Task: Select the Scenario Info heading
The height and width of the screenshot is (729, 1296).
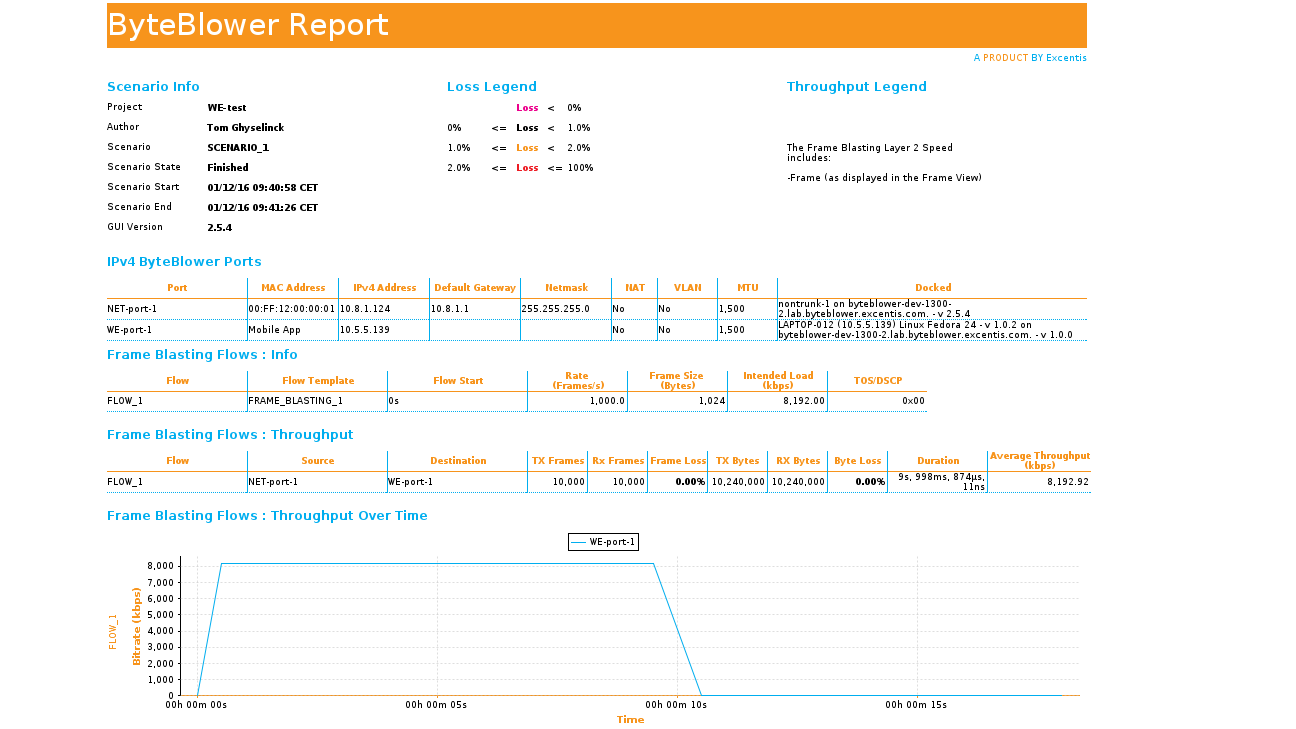Action: pos(153,87)
